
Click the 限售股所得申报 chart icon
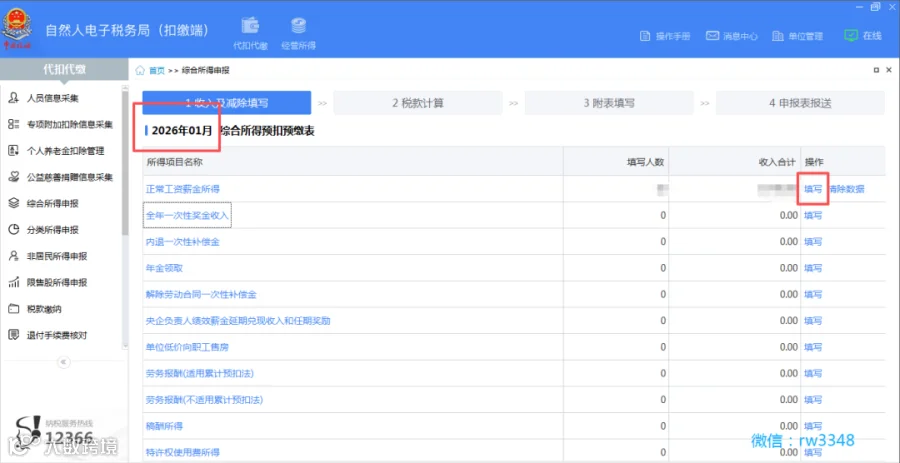(x=14, y=282)
